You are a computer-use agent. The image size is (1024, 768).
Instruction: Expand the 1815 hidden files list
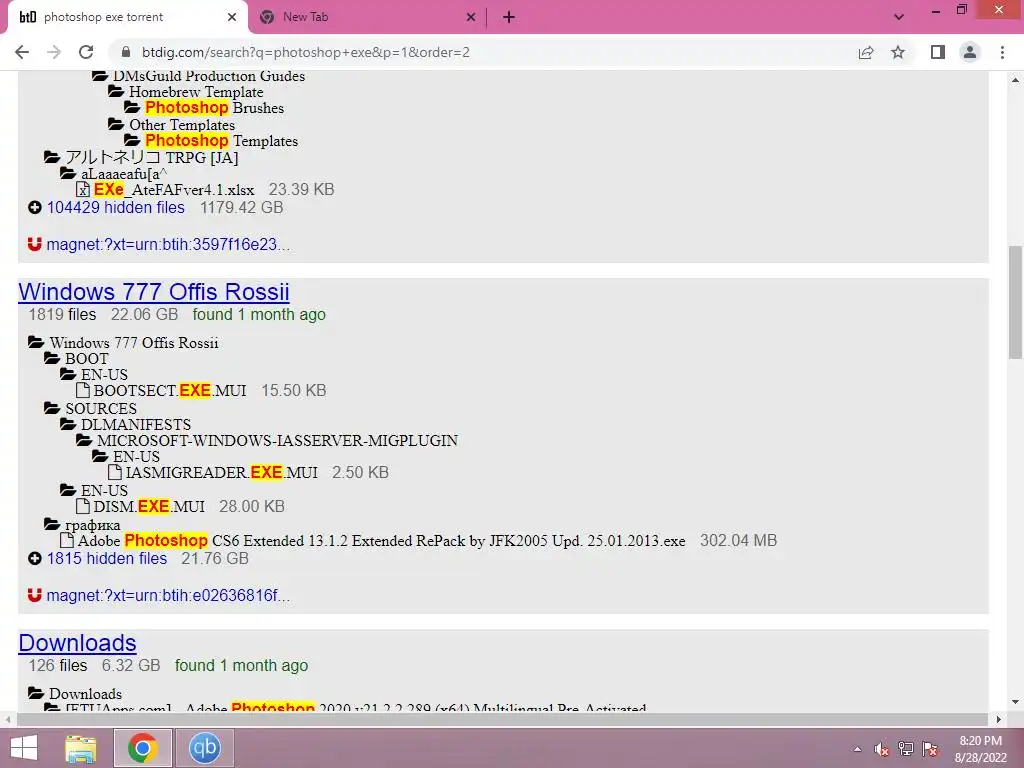107,558
